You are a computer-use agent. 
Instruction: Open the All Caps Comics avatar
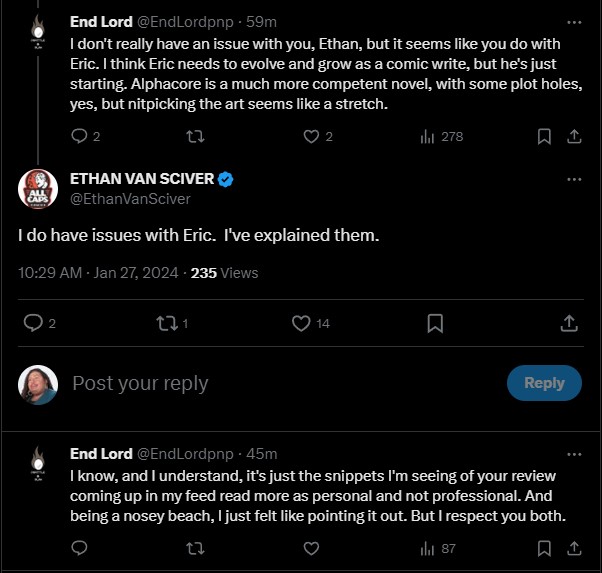[x=38, y=189]
